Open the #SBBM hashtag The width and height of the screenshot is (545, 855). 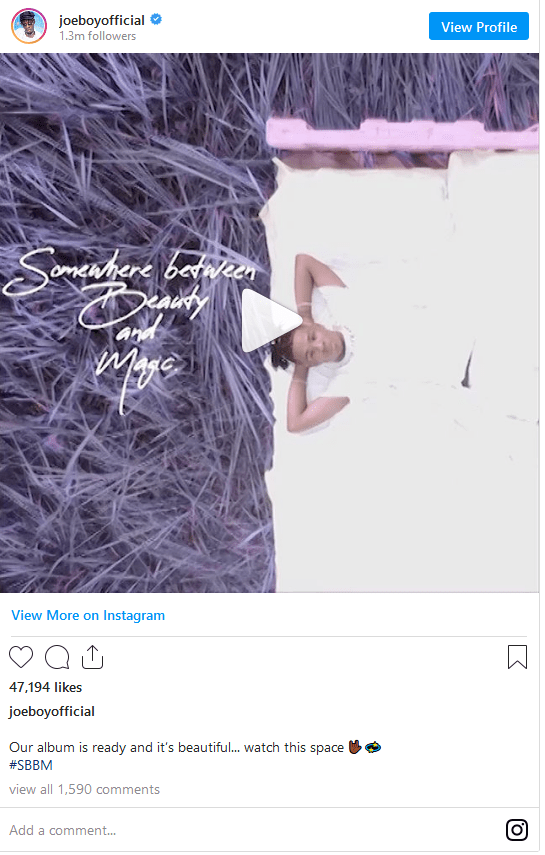(31, 765)
